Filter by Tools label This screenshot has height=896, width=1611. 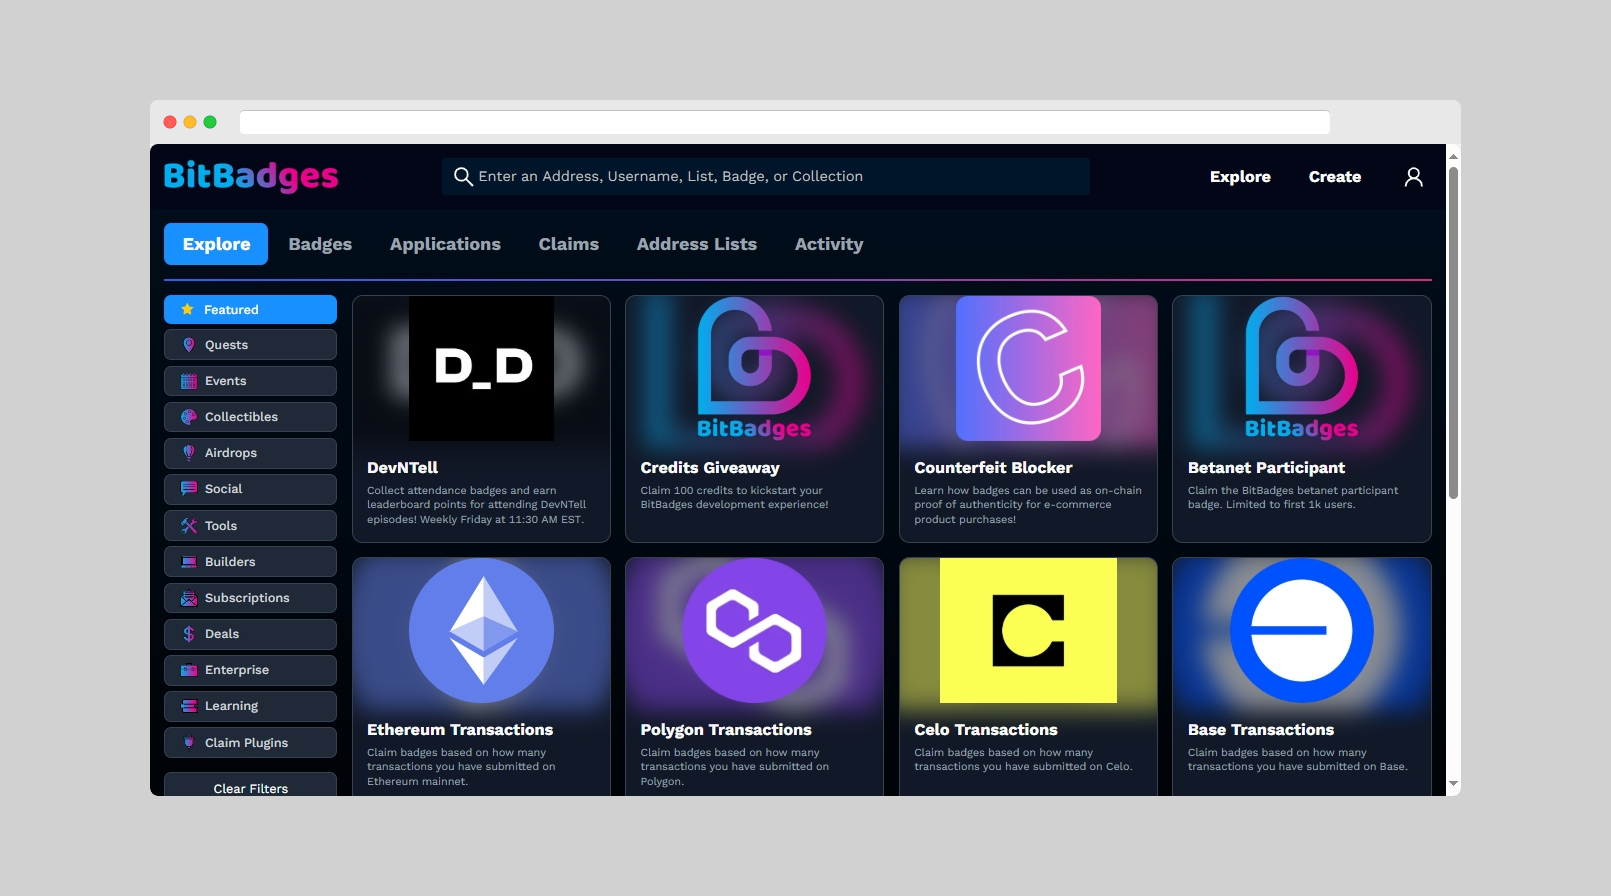point(221,526)
